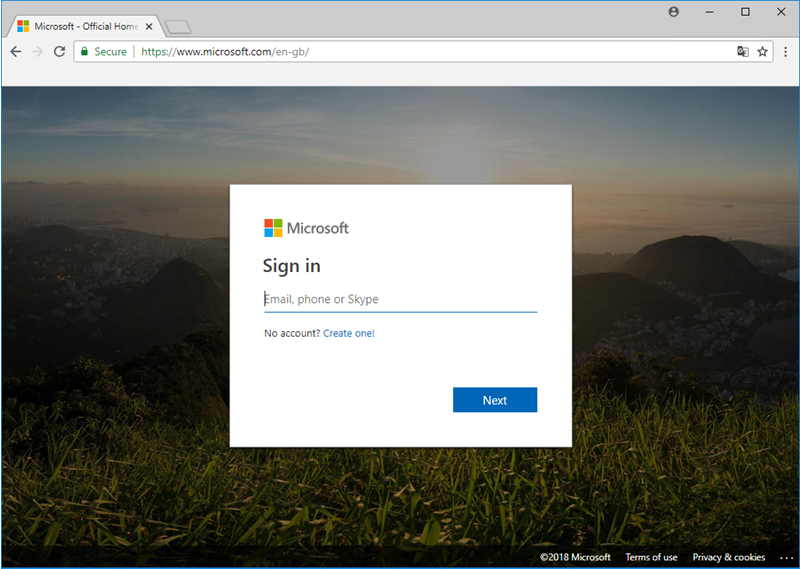Click the Microsoft logo in sign-in box
This screenshot has height=569, width=800.
[306, 228]
